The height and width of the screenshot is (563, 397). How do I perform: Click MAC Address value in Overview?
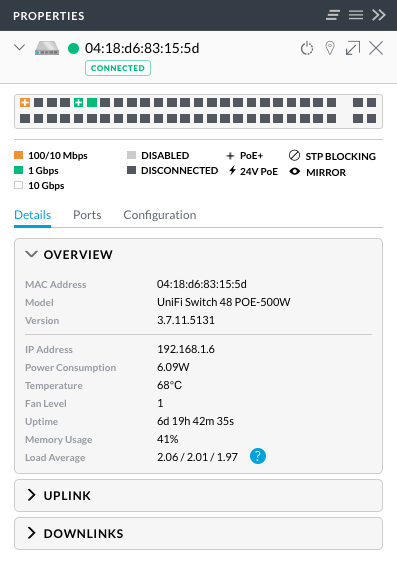coord(202,284)
